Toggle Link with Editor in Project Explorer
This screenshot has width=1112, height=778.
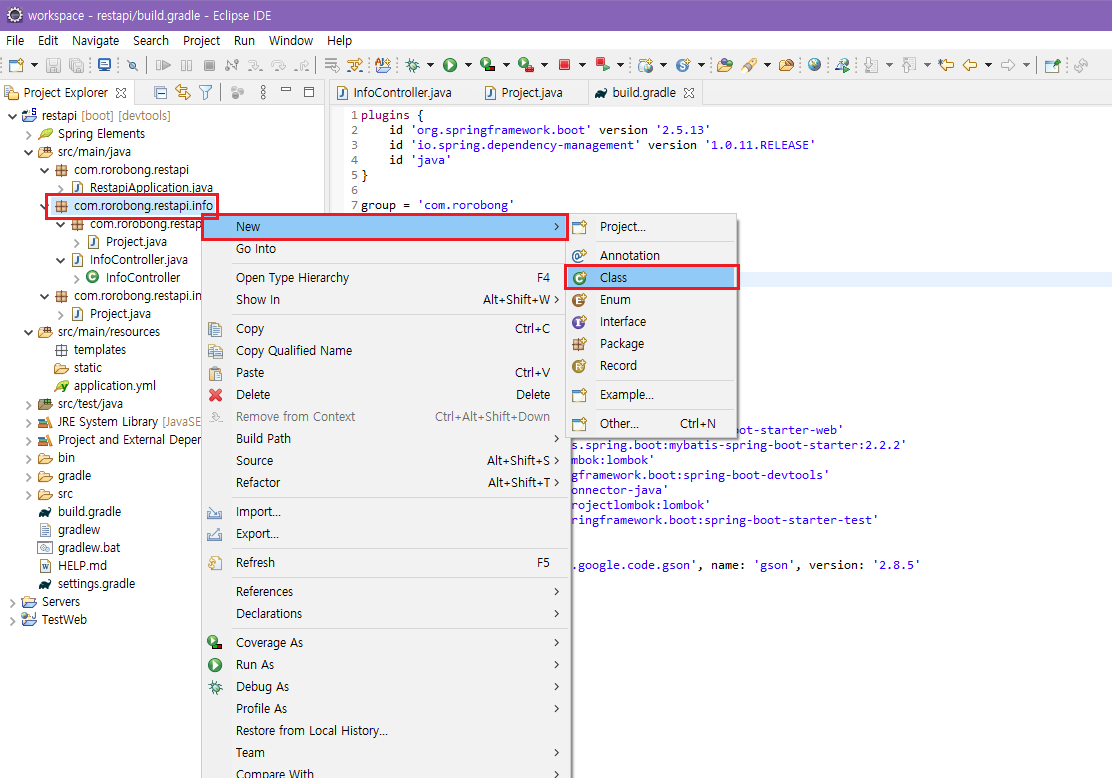183,92
